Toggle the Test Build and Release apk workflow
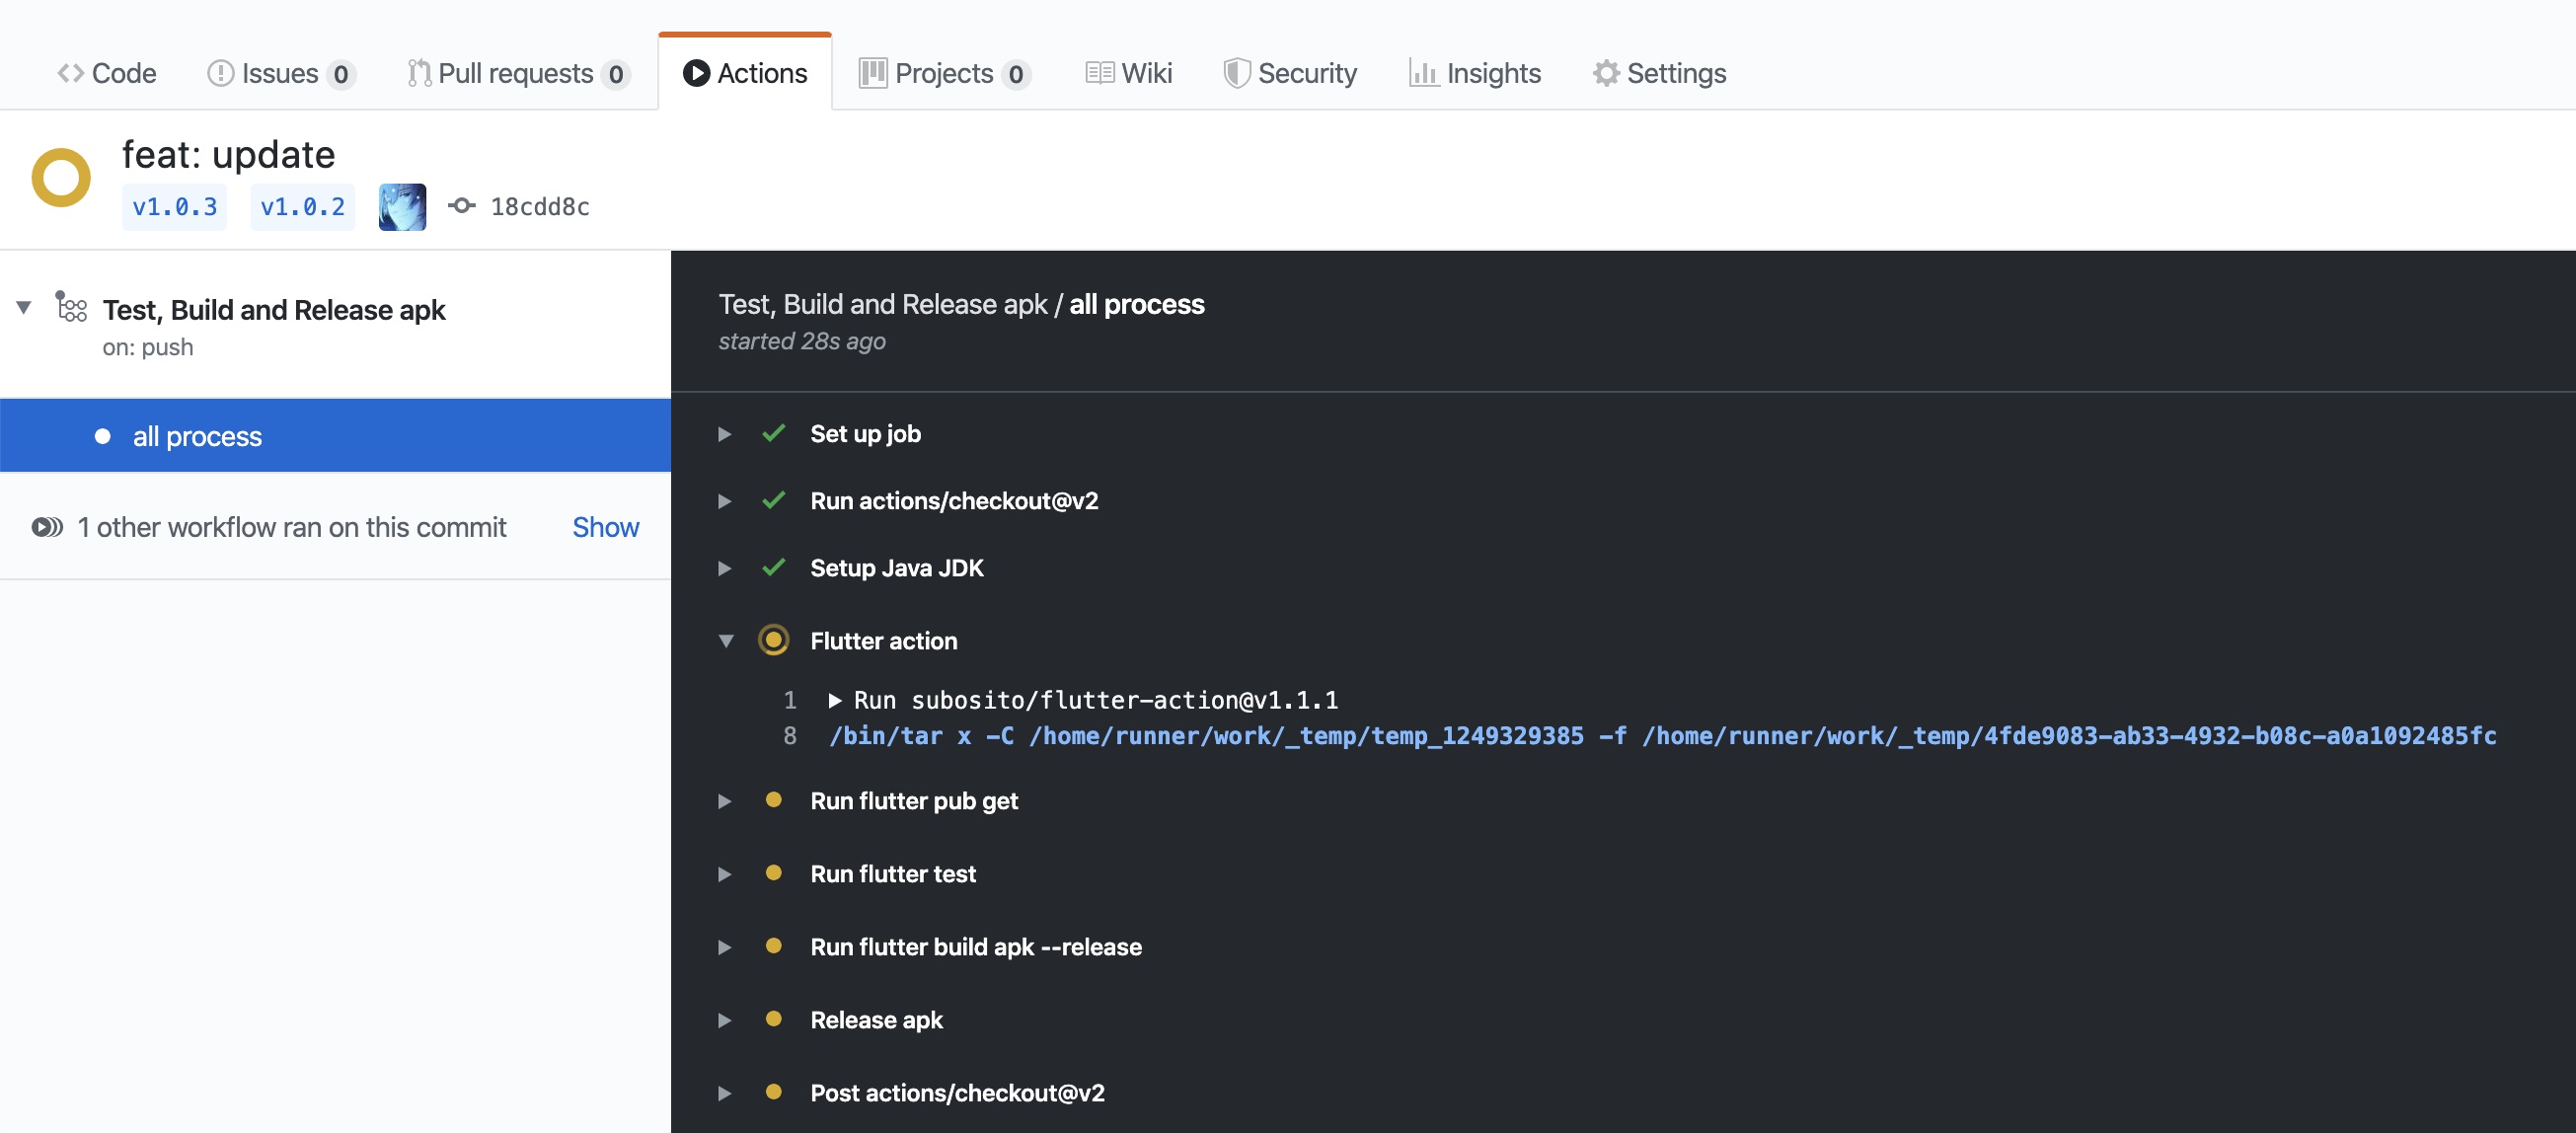Screen dimensions: 2576x1133 tap(22, 310)
